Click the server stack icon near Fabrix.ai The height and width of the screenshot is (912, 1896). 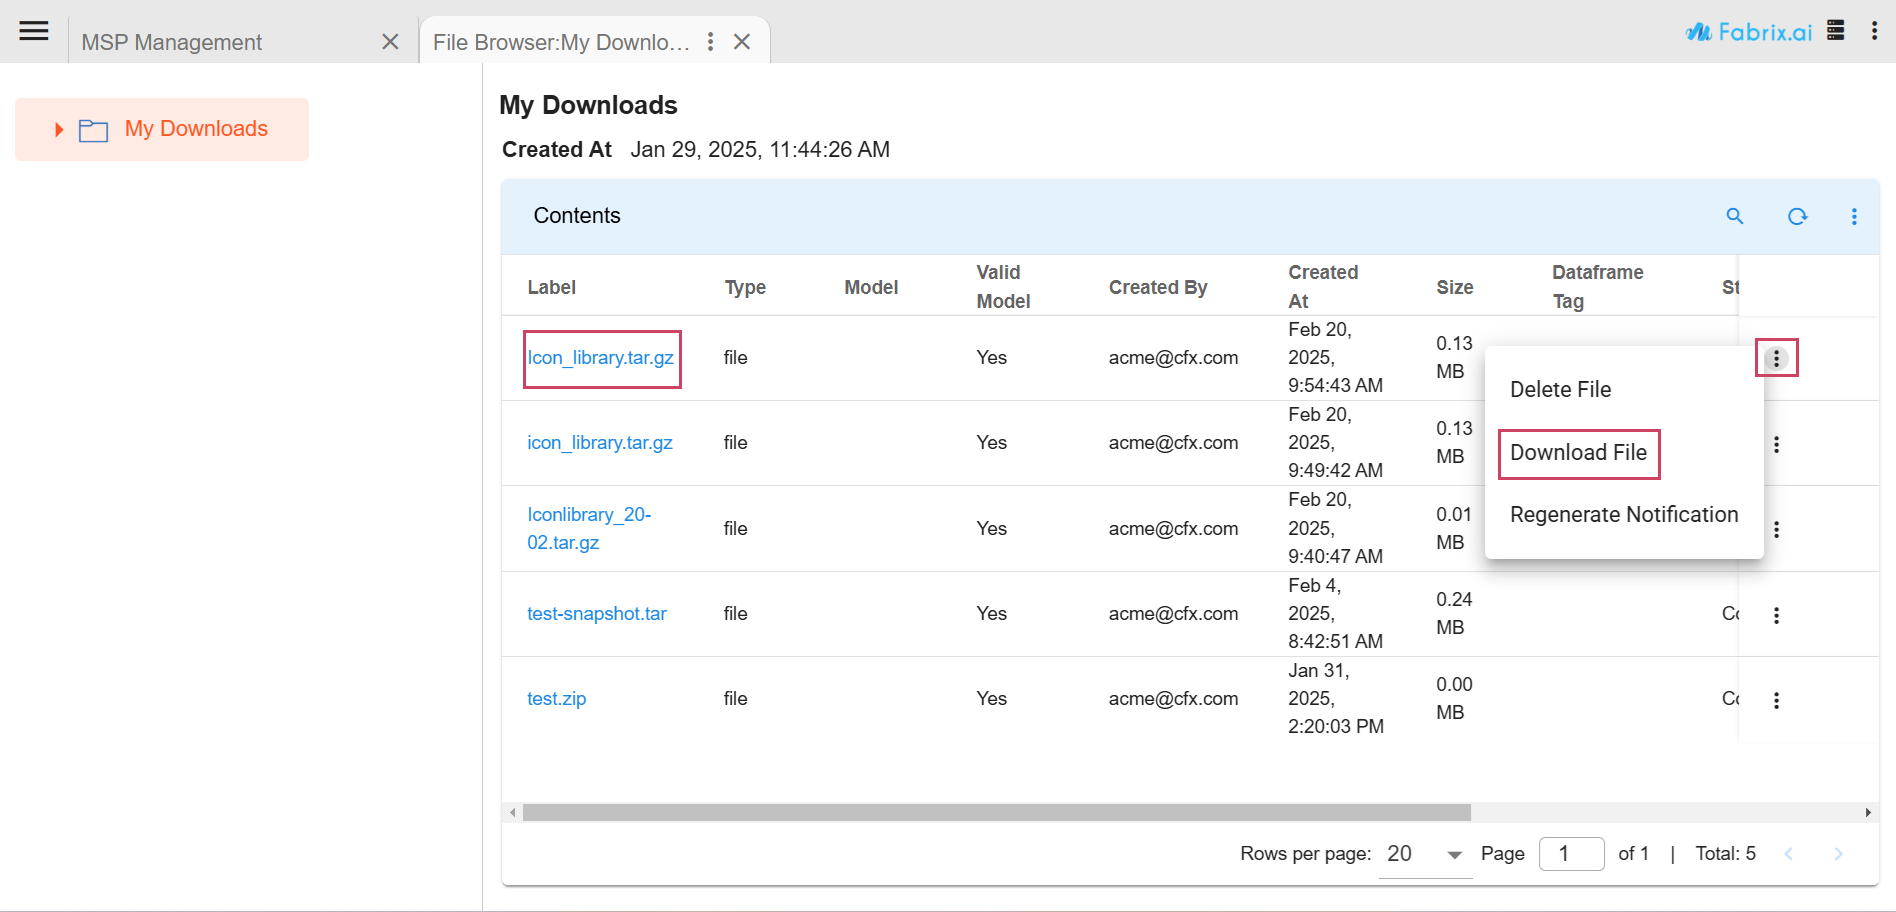click(x=1835, y=30)
